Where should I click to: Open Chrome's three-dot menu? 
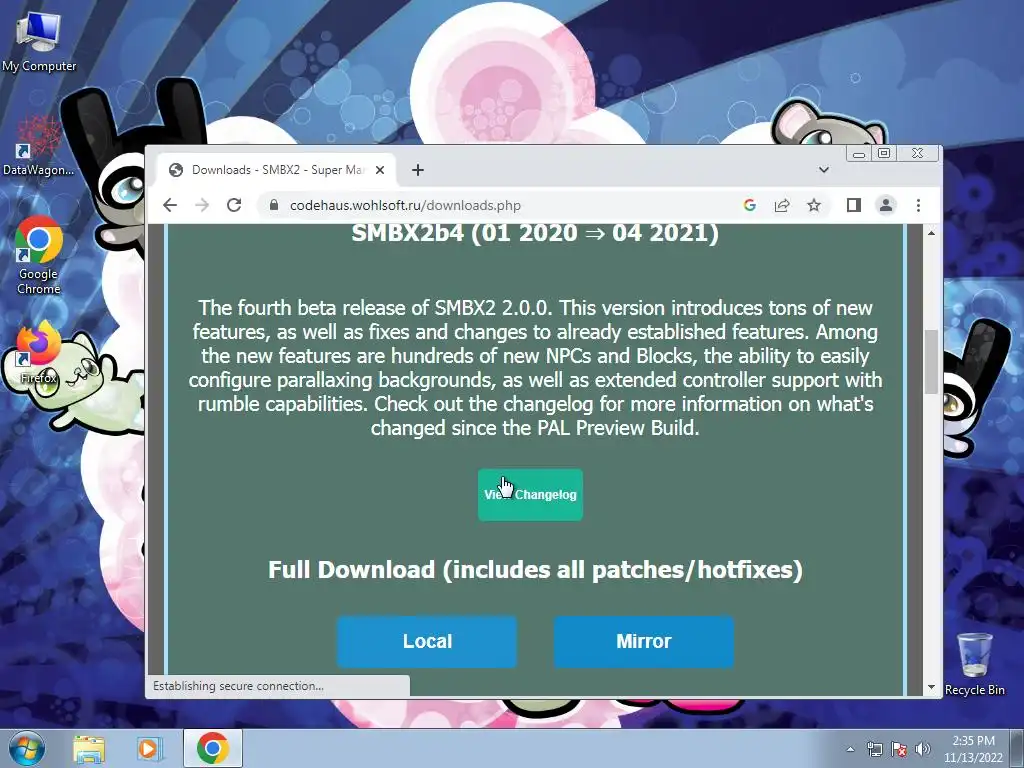(x=918, y=205)
